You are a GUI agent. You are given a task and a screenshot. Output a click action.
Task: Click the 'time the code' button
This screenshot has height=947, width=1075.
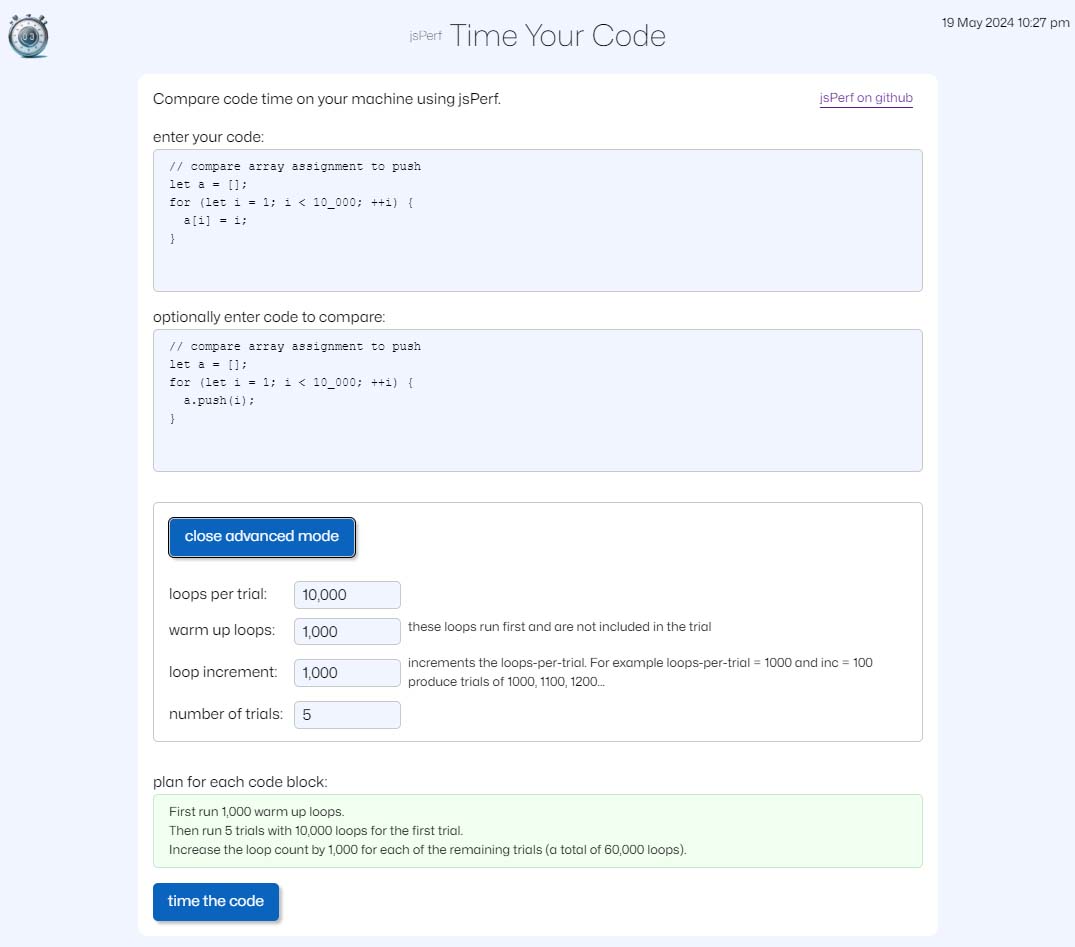[215, 901]
